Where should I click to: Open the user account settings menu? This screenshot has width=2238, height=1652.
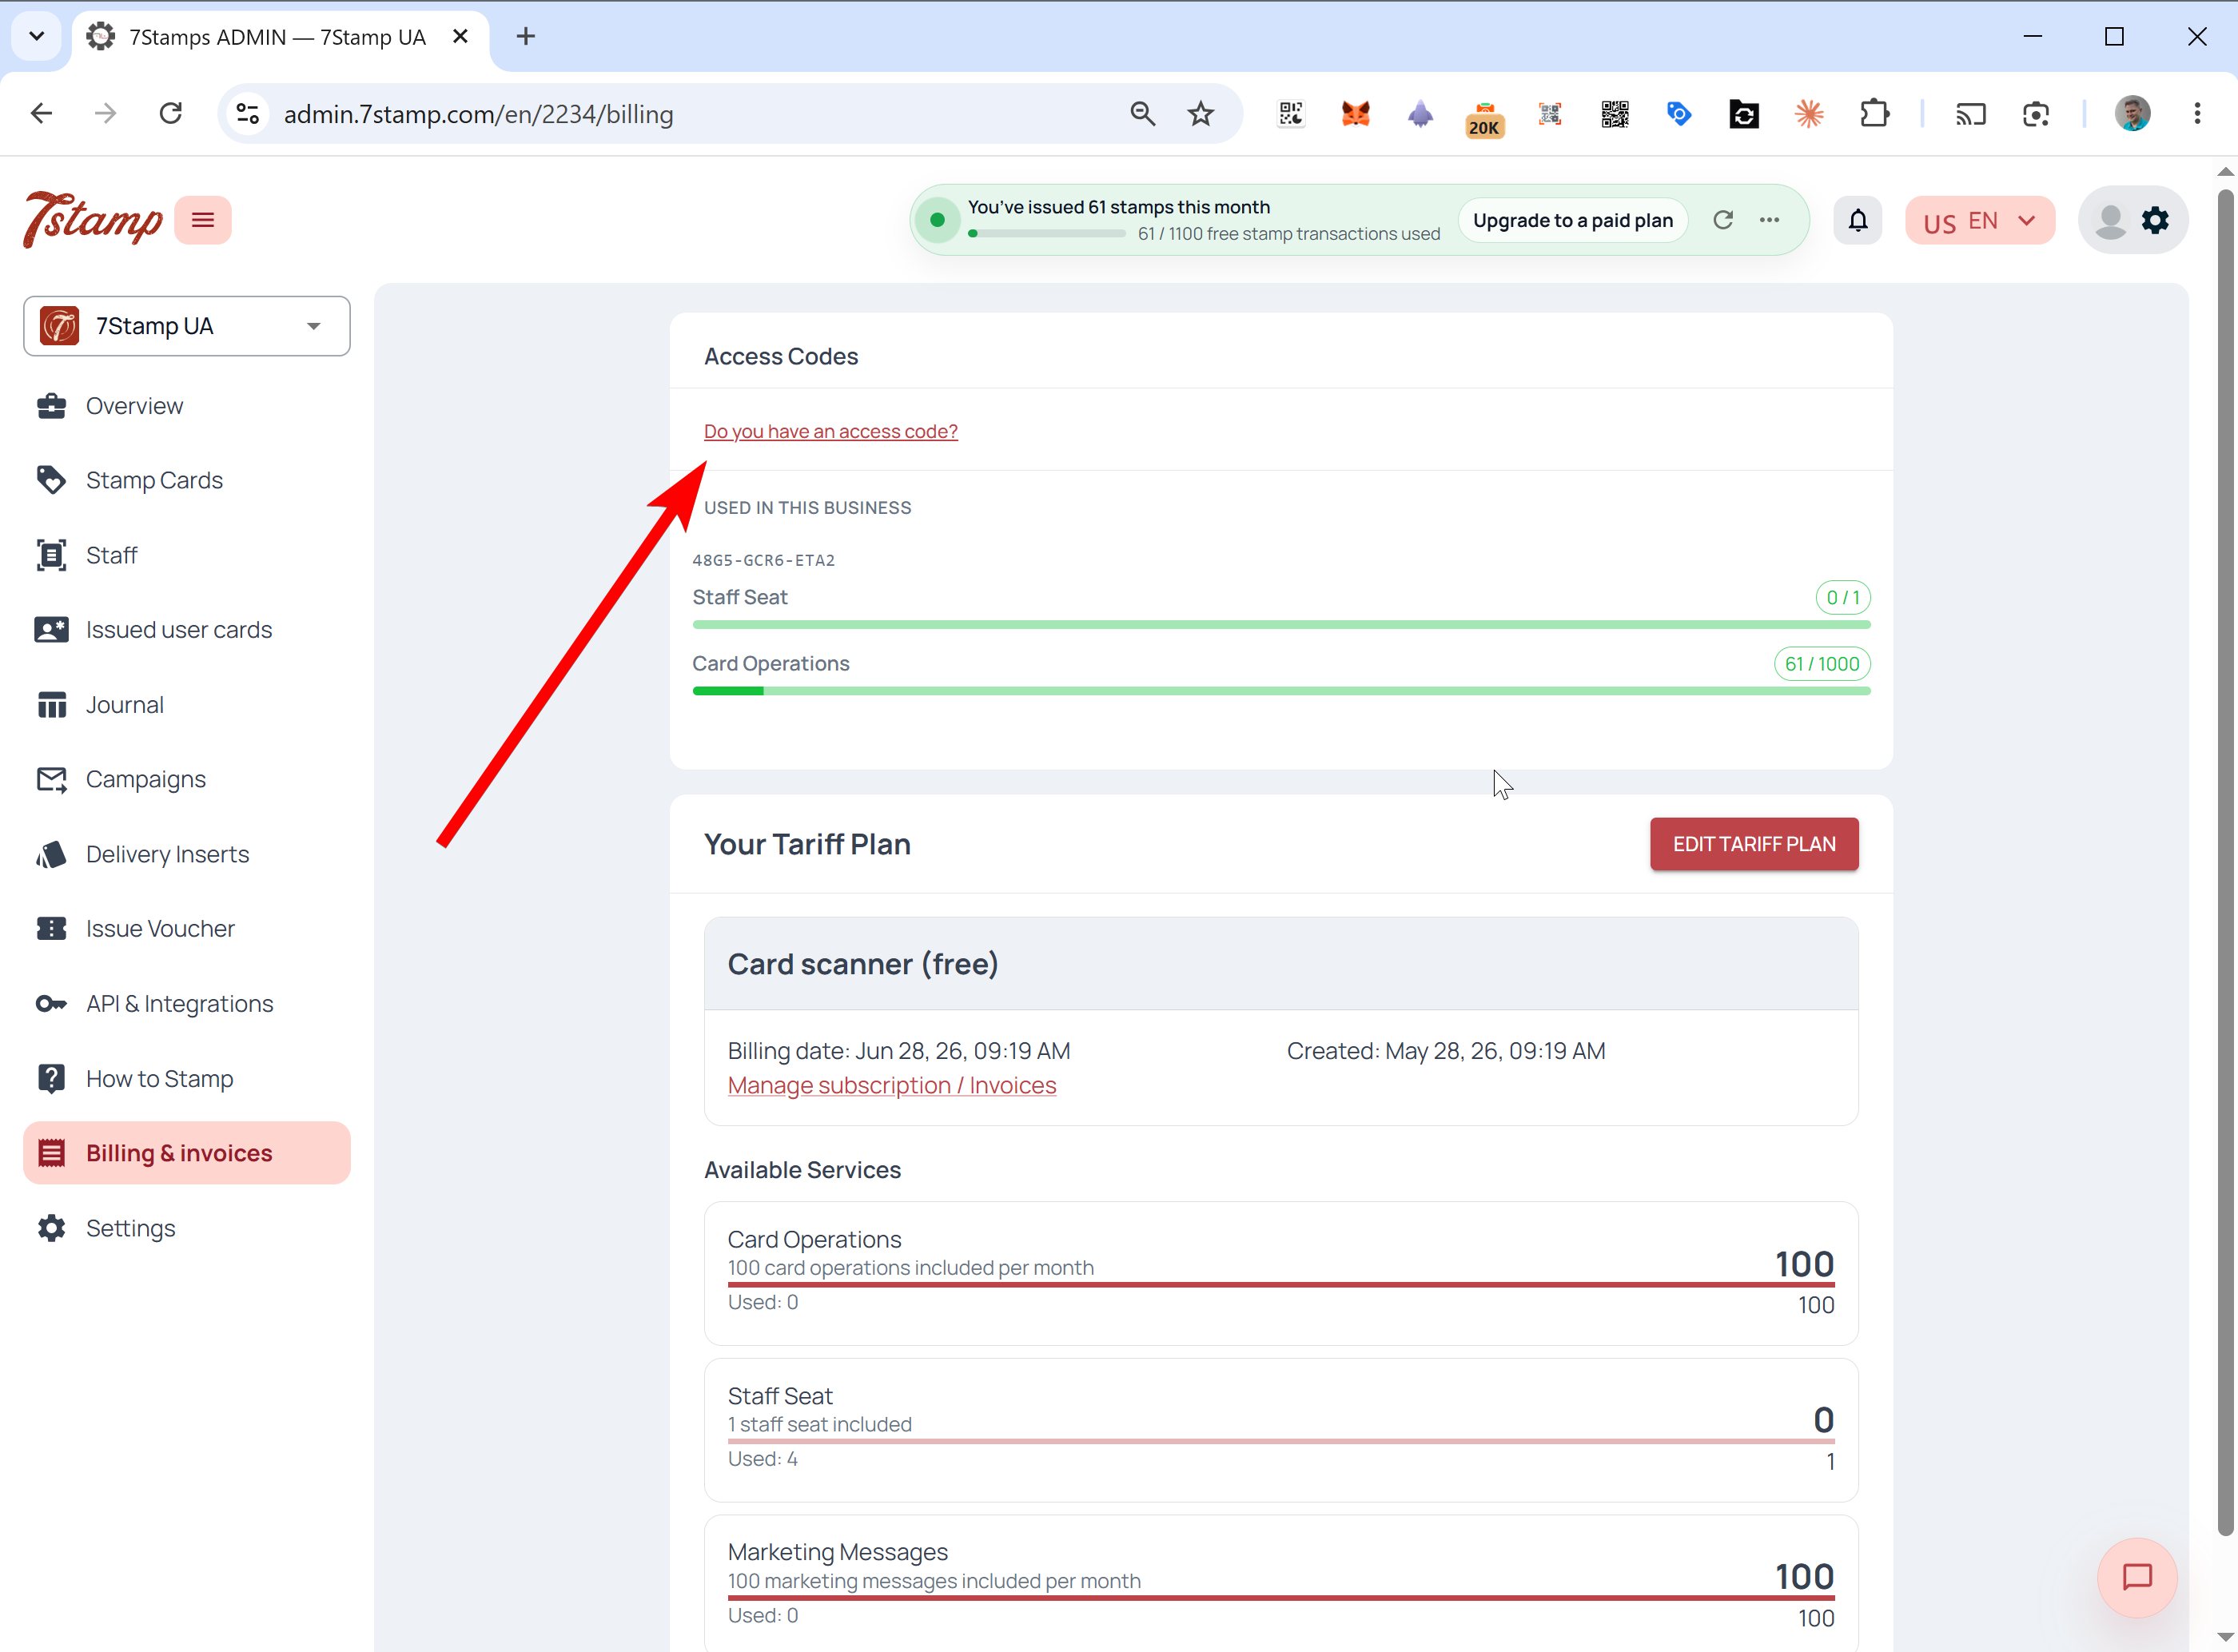pyautogui.click(x=2132, y=220)
